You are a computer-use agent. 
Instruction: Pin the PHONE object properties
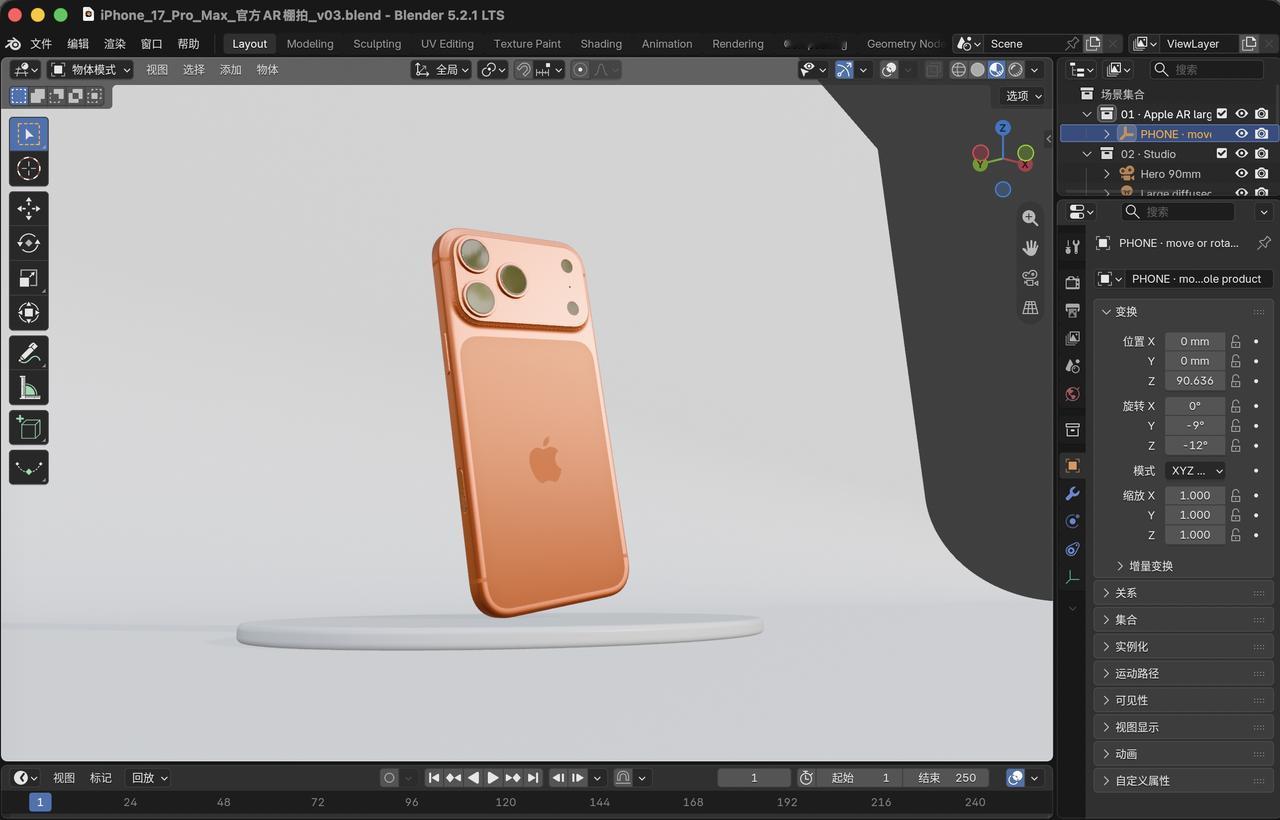pos(1264,243)
